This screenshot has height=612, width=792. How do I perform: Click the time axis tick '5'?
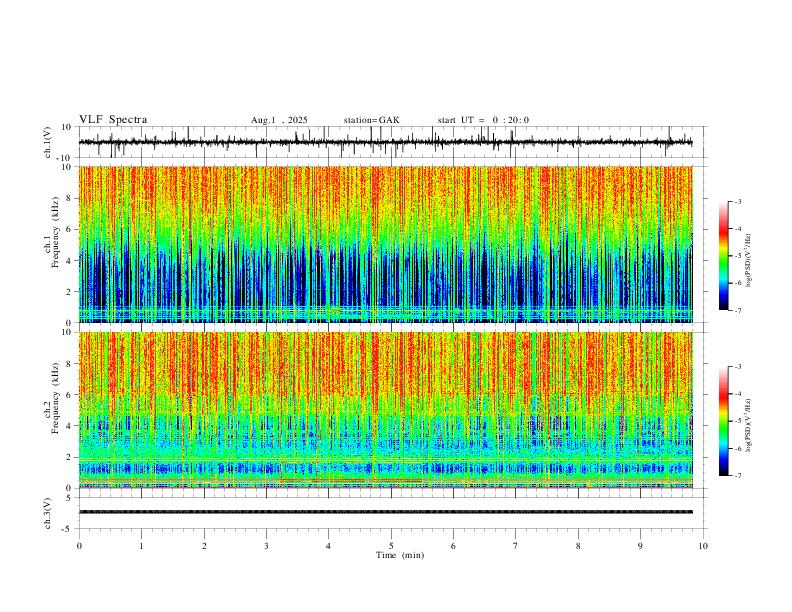(391, 546)
